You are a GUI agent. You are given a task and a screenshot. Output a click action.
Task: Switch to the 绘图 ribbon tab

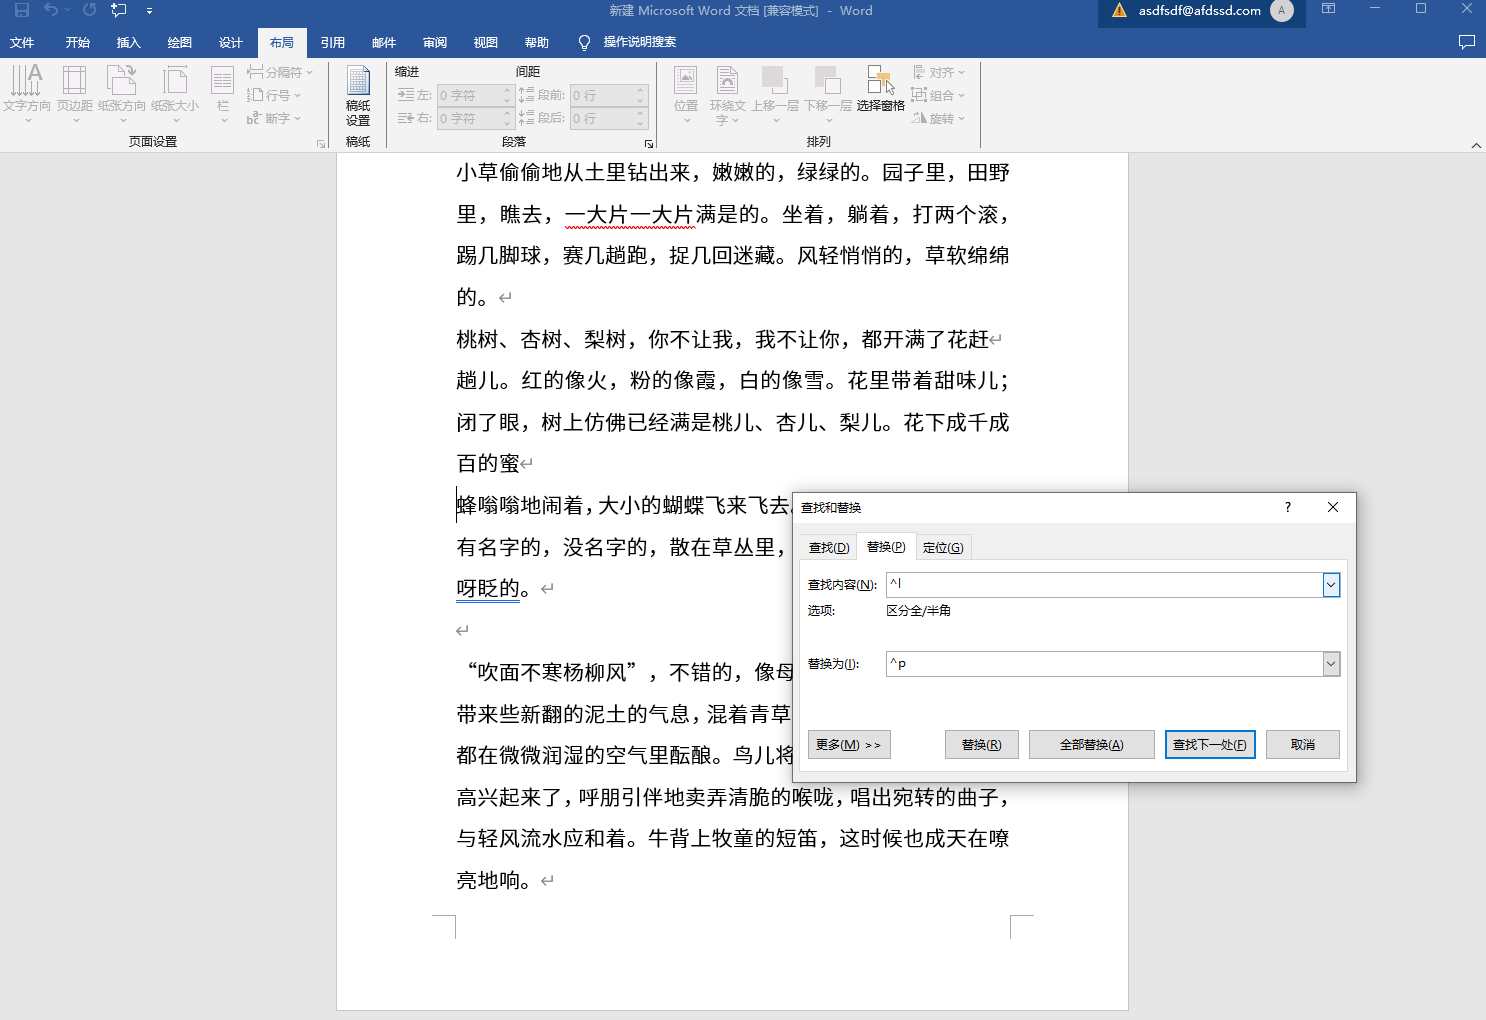[180, 42]
